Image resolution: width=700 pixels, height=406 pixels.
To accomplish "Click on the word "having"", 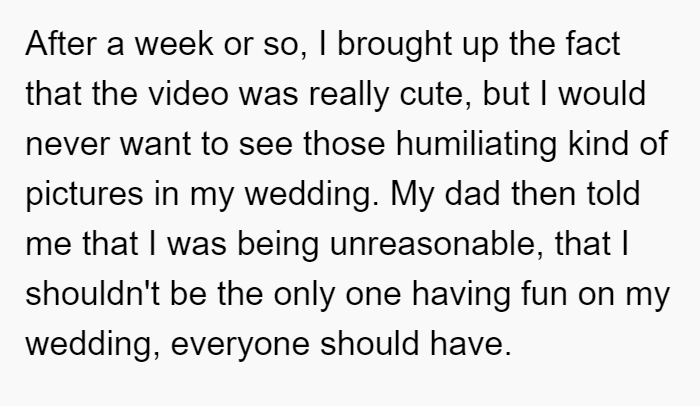I will [x=461, y=295].
